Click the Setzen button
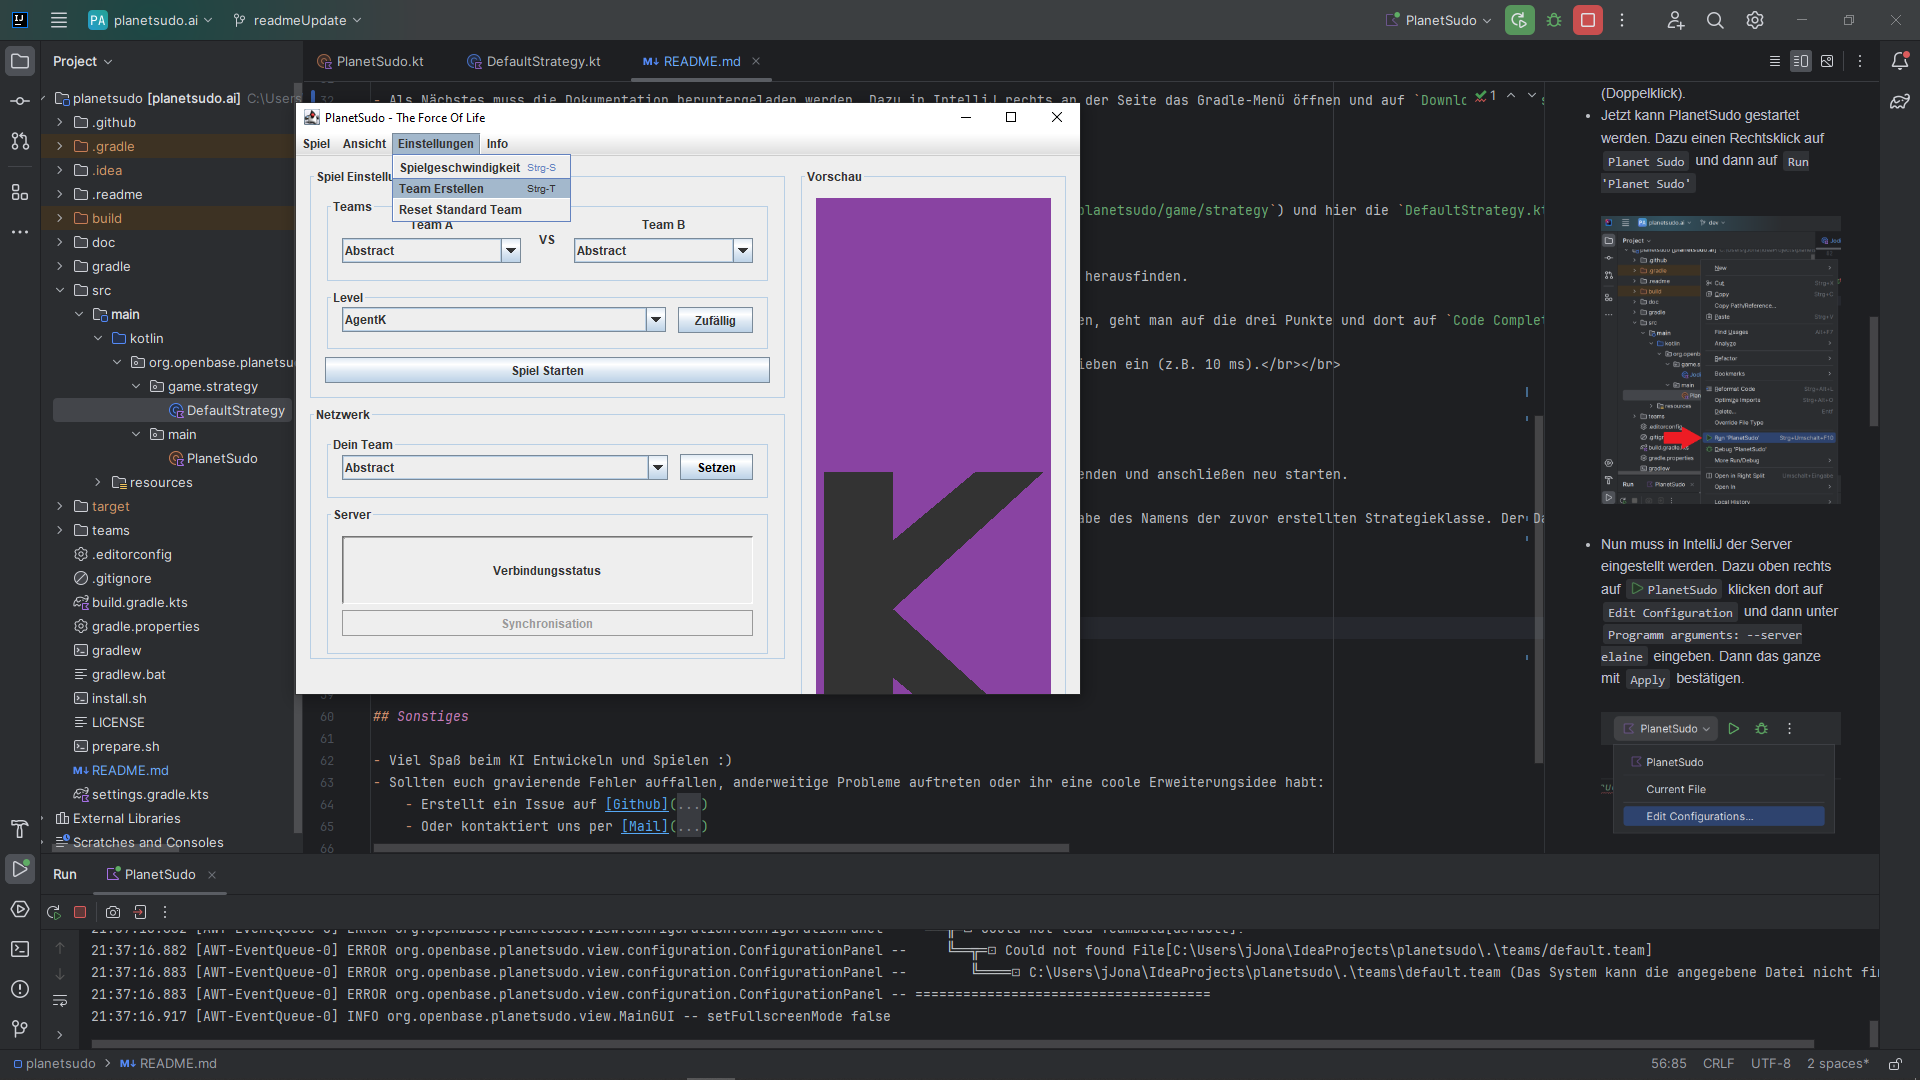The height and width of the screenshot is (1080, 1920). tap(716, 468)
